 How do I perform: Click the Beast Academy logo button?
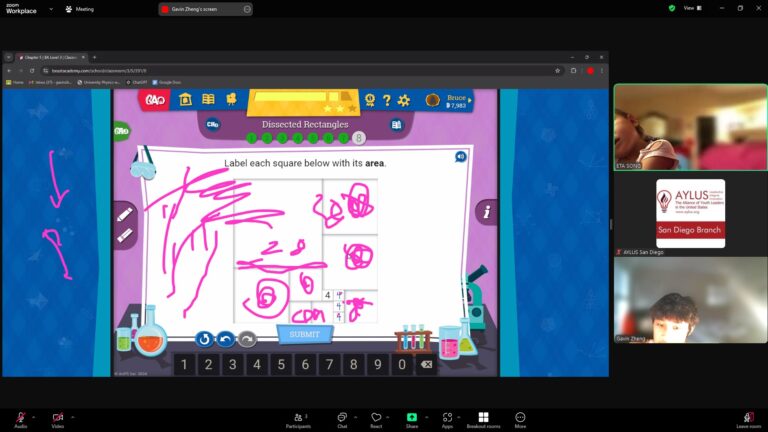point(155,100)
